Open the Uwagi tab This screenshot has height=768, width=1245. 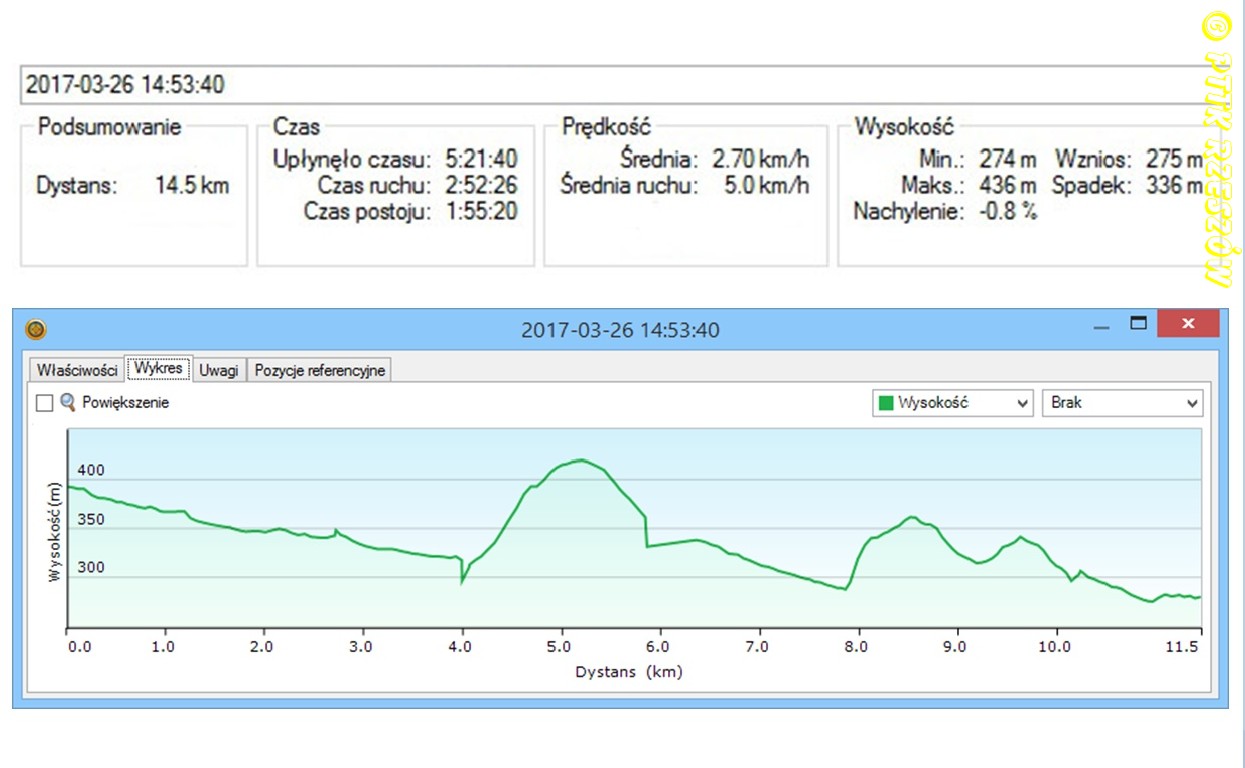click(218, 370)
